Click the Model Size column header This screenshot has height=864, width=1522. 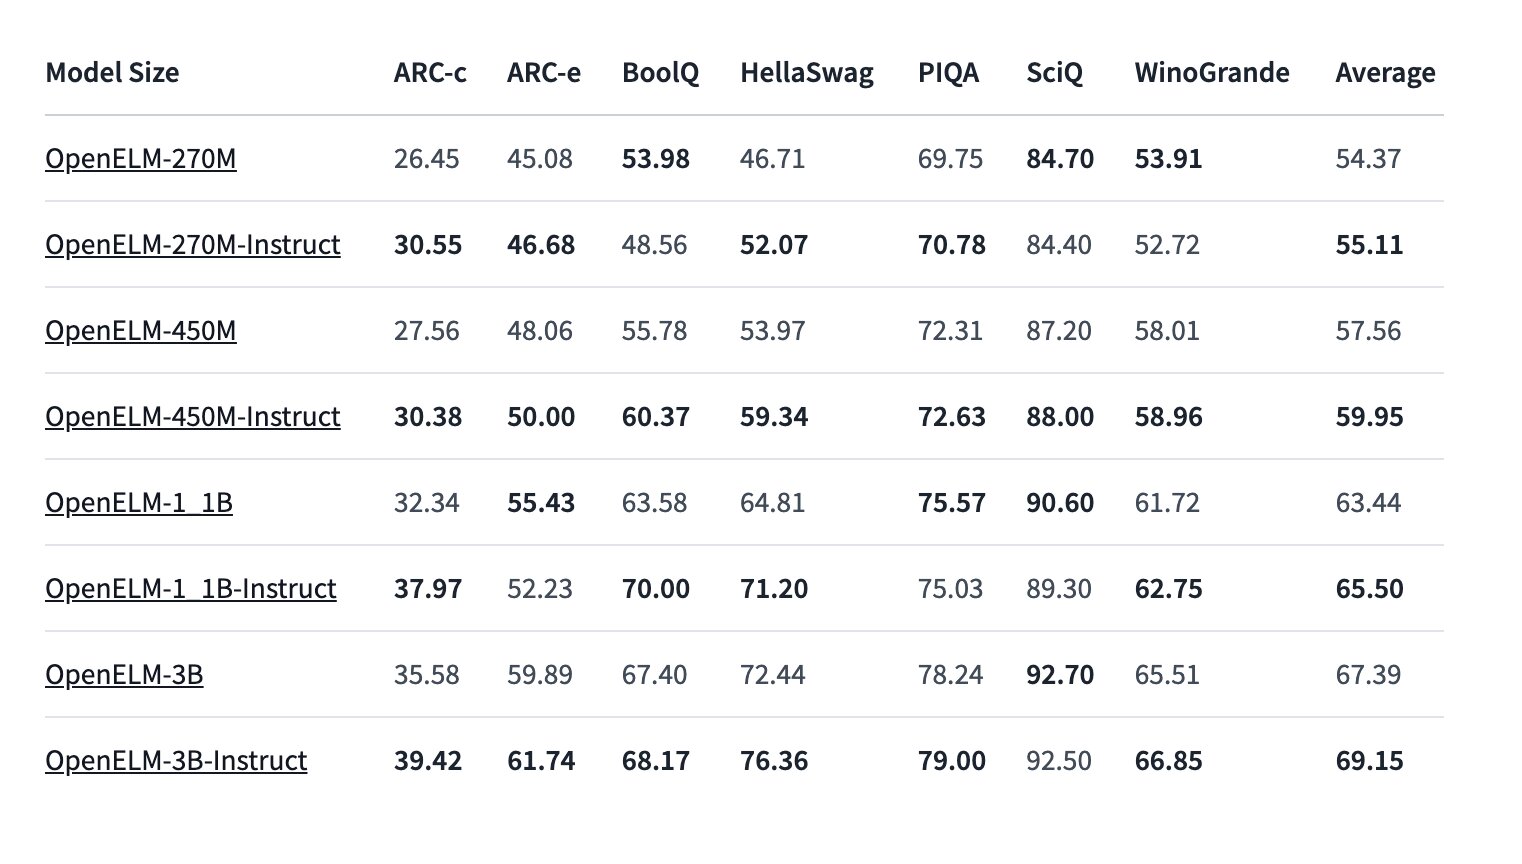point(112,73)
